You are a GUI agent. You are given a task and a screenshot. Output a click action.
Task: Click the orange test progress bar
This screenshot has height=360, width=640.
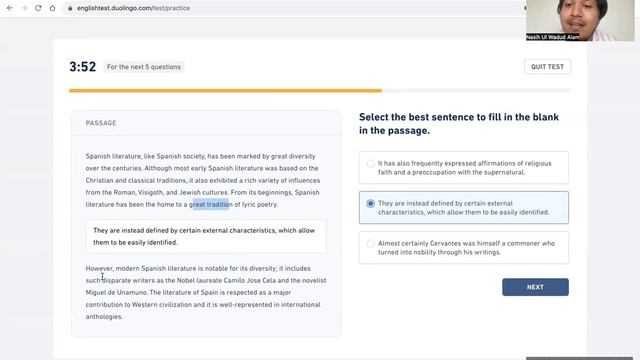(x=225, y=91)
